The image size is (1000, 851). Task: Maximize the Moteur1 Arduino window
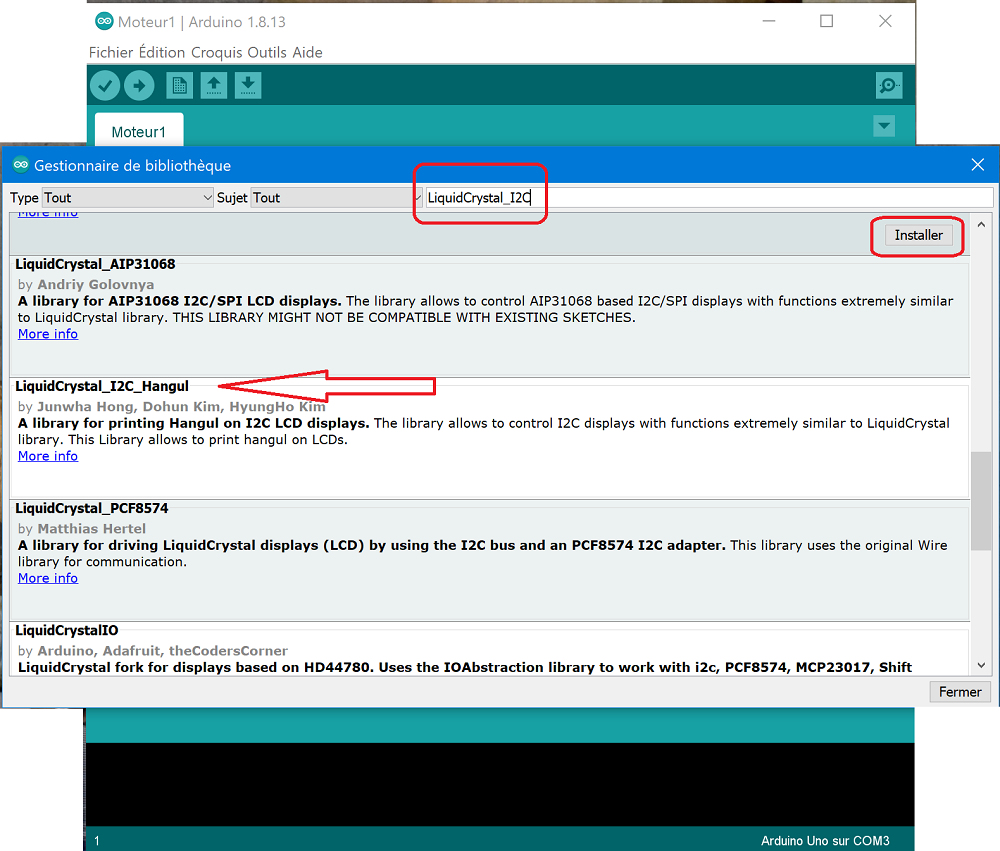[827, 21]
